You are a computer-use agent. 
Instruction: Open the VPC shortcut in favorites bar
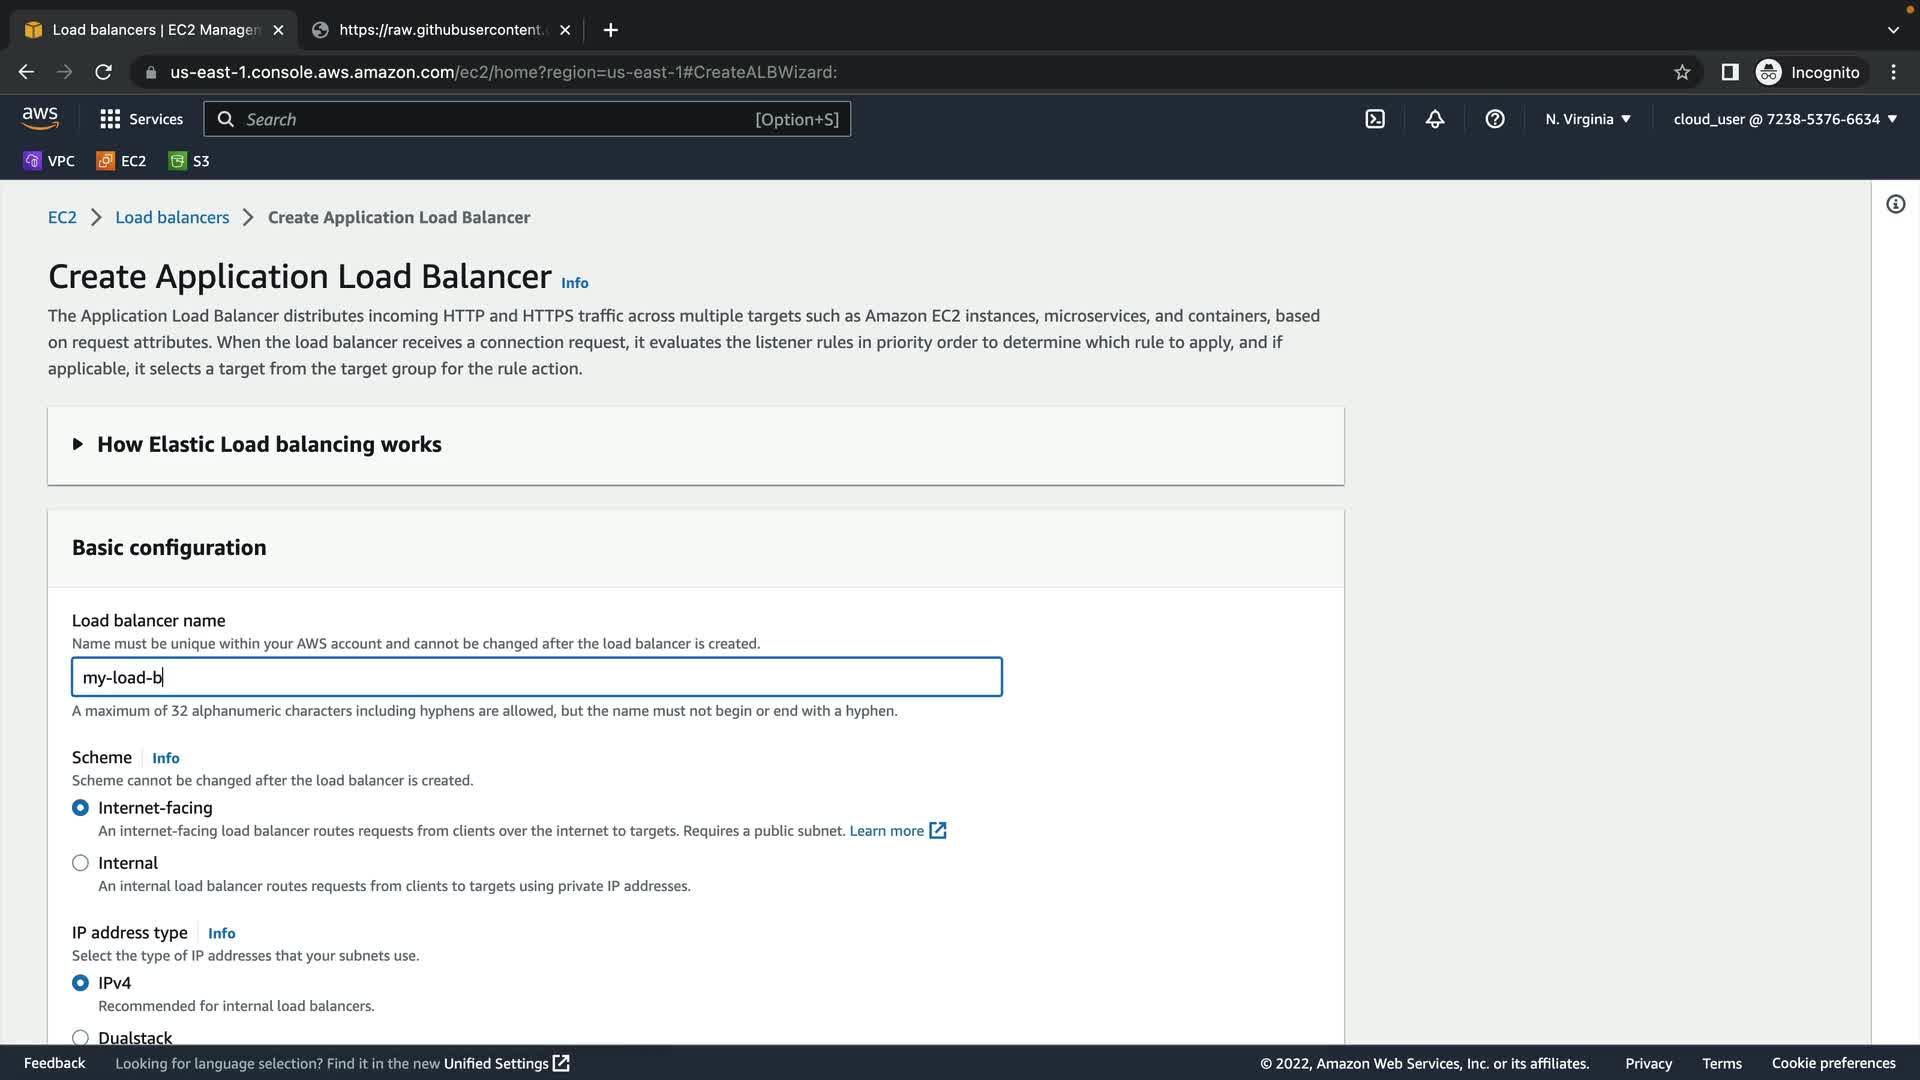point(49,161)
